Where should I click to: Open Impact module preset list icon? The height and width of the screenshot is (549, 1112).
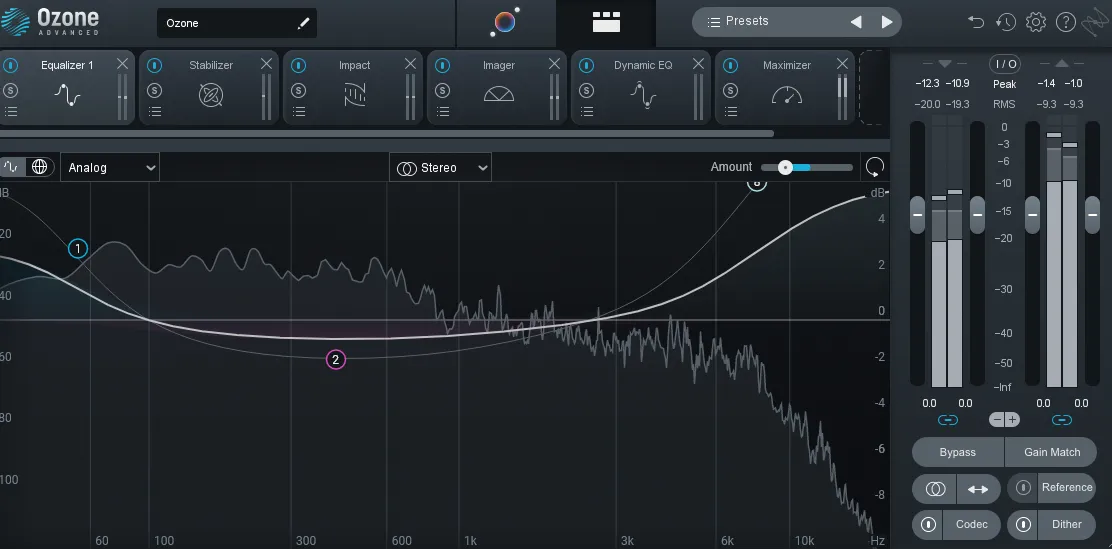click(x=299, y=111)
